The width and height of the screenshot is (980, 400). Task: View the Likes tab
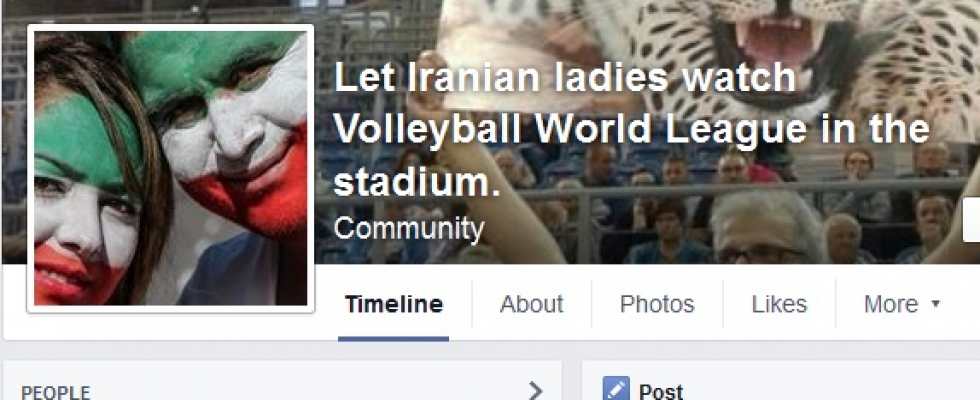779,304
